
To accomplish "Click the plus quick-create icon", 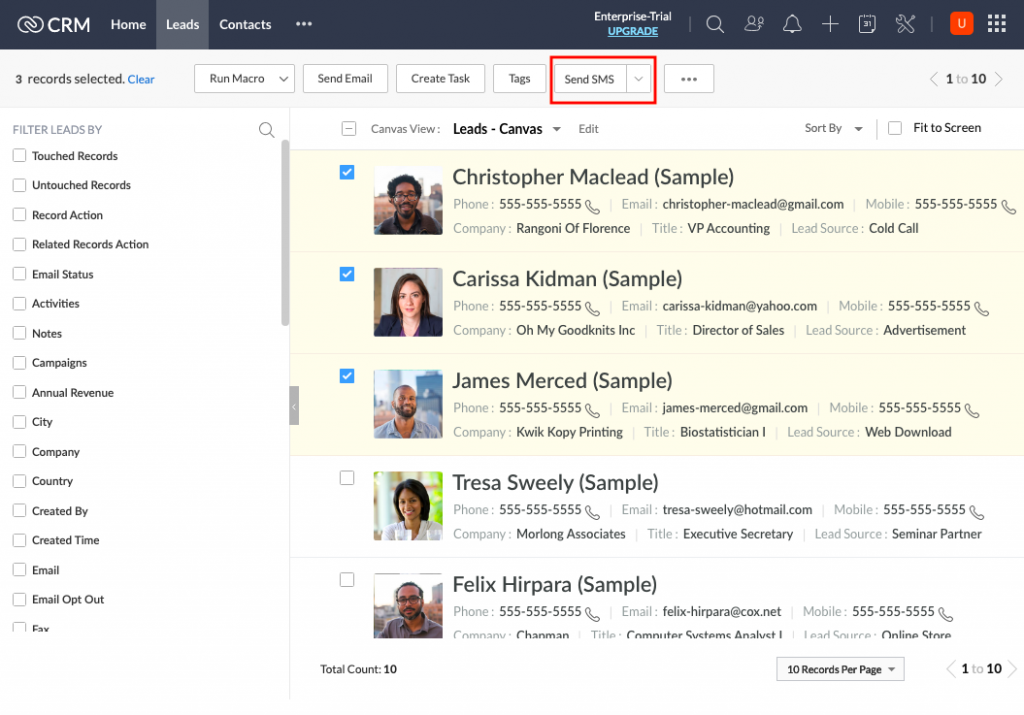I will tap(830, 23).
